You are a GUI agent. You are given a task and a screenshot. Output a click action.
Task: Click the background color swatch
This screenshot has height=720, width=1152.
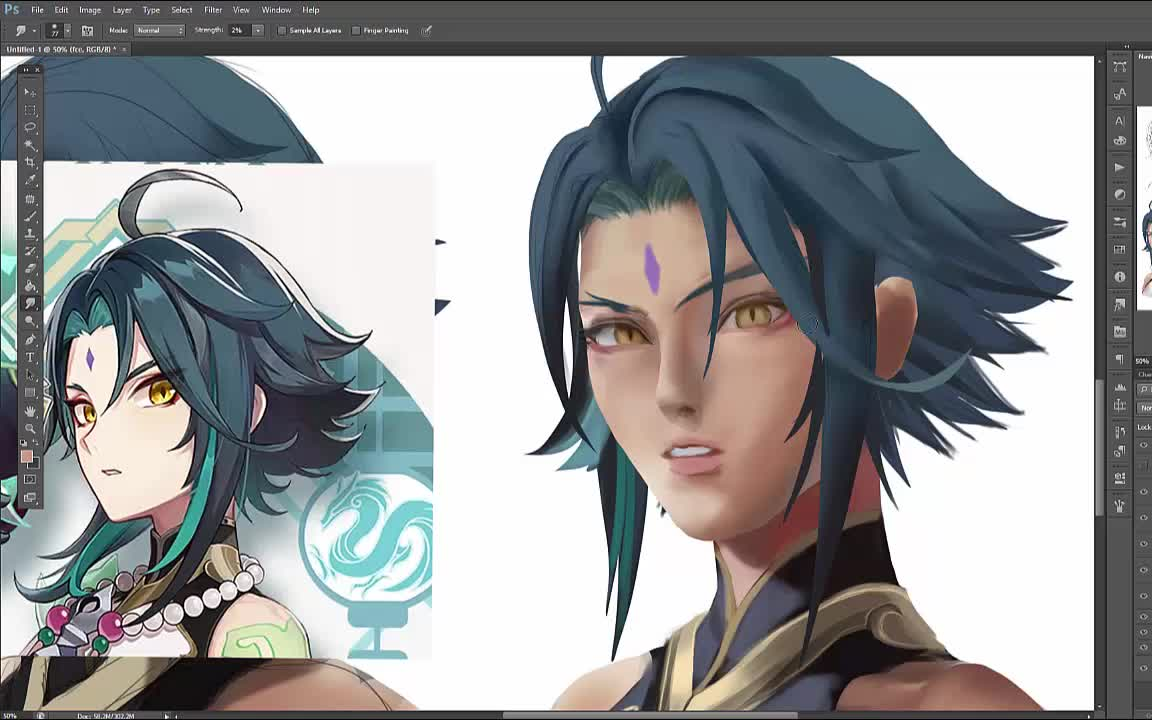coord(35,464)
